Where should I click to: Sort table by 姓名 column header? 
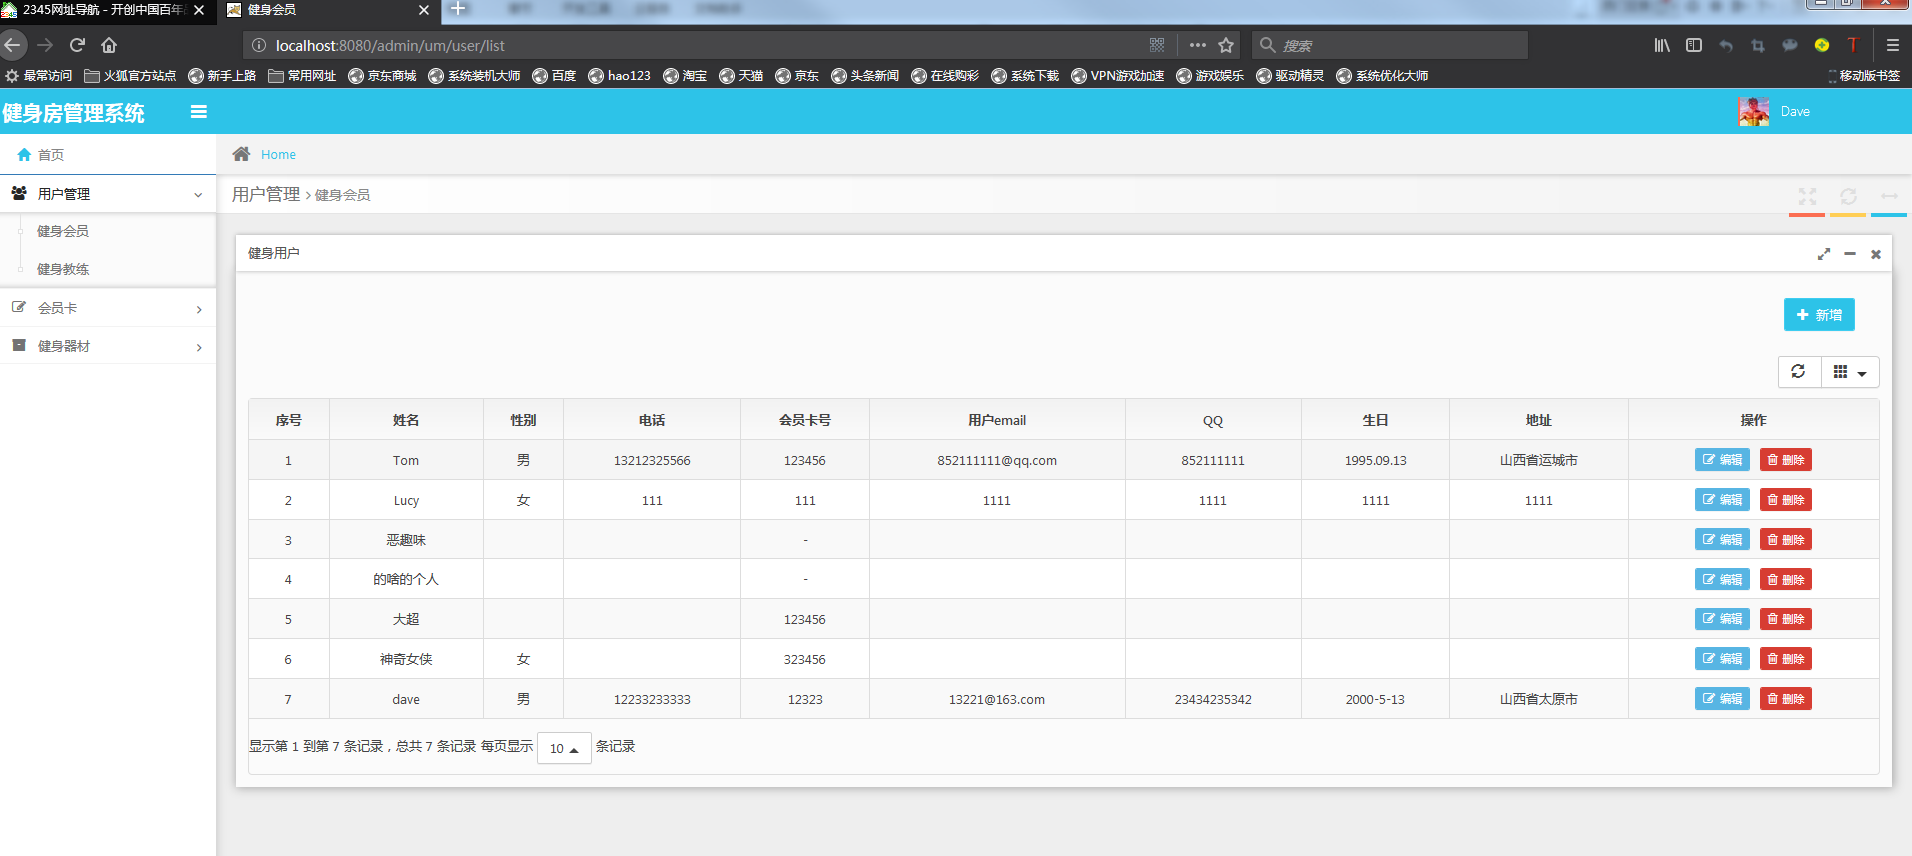[x=406, y=420]
